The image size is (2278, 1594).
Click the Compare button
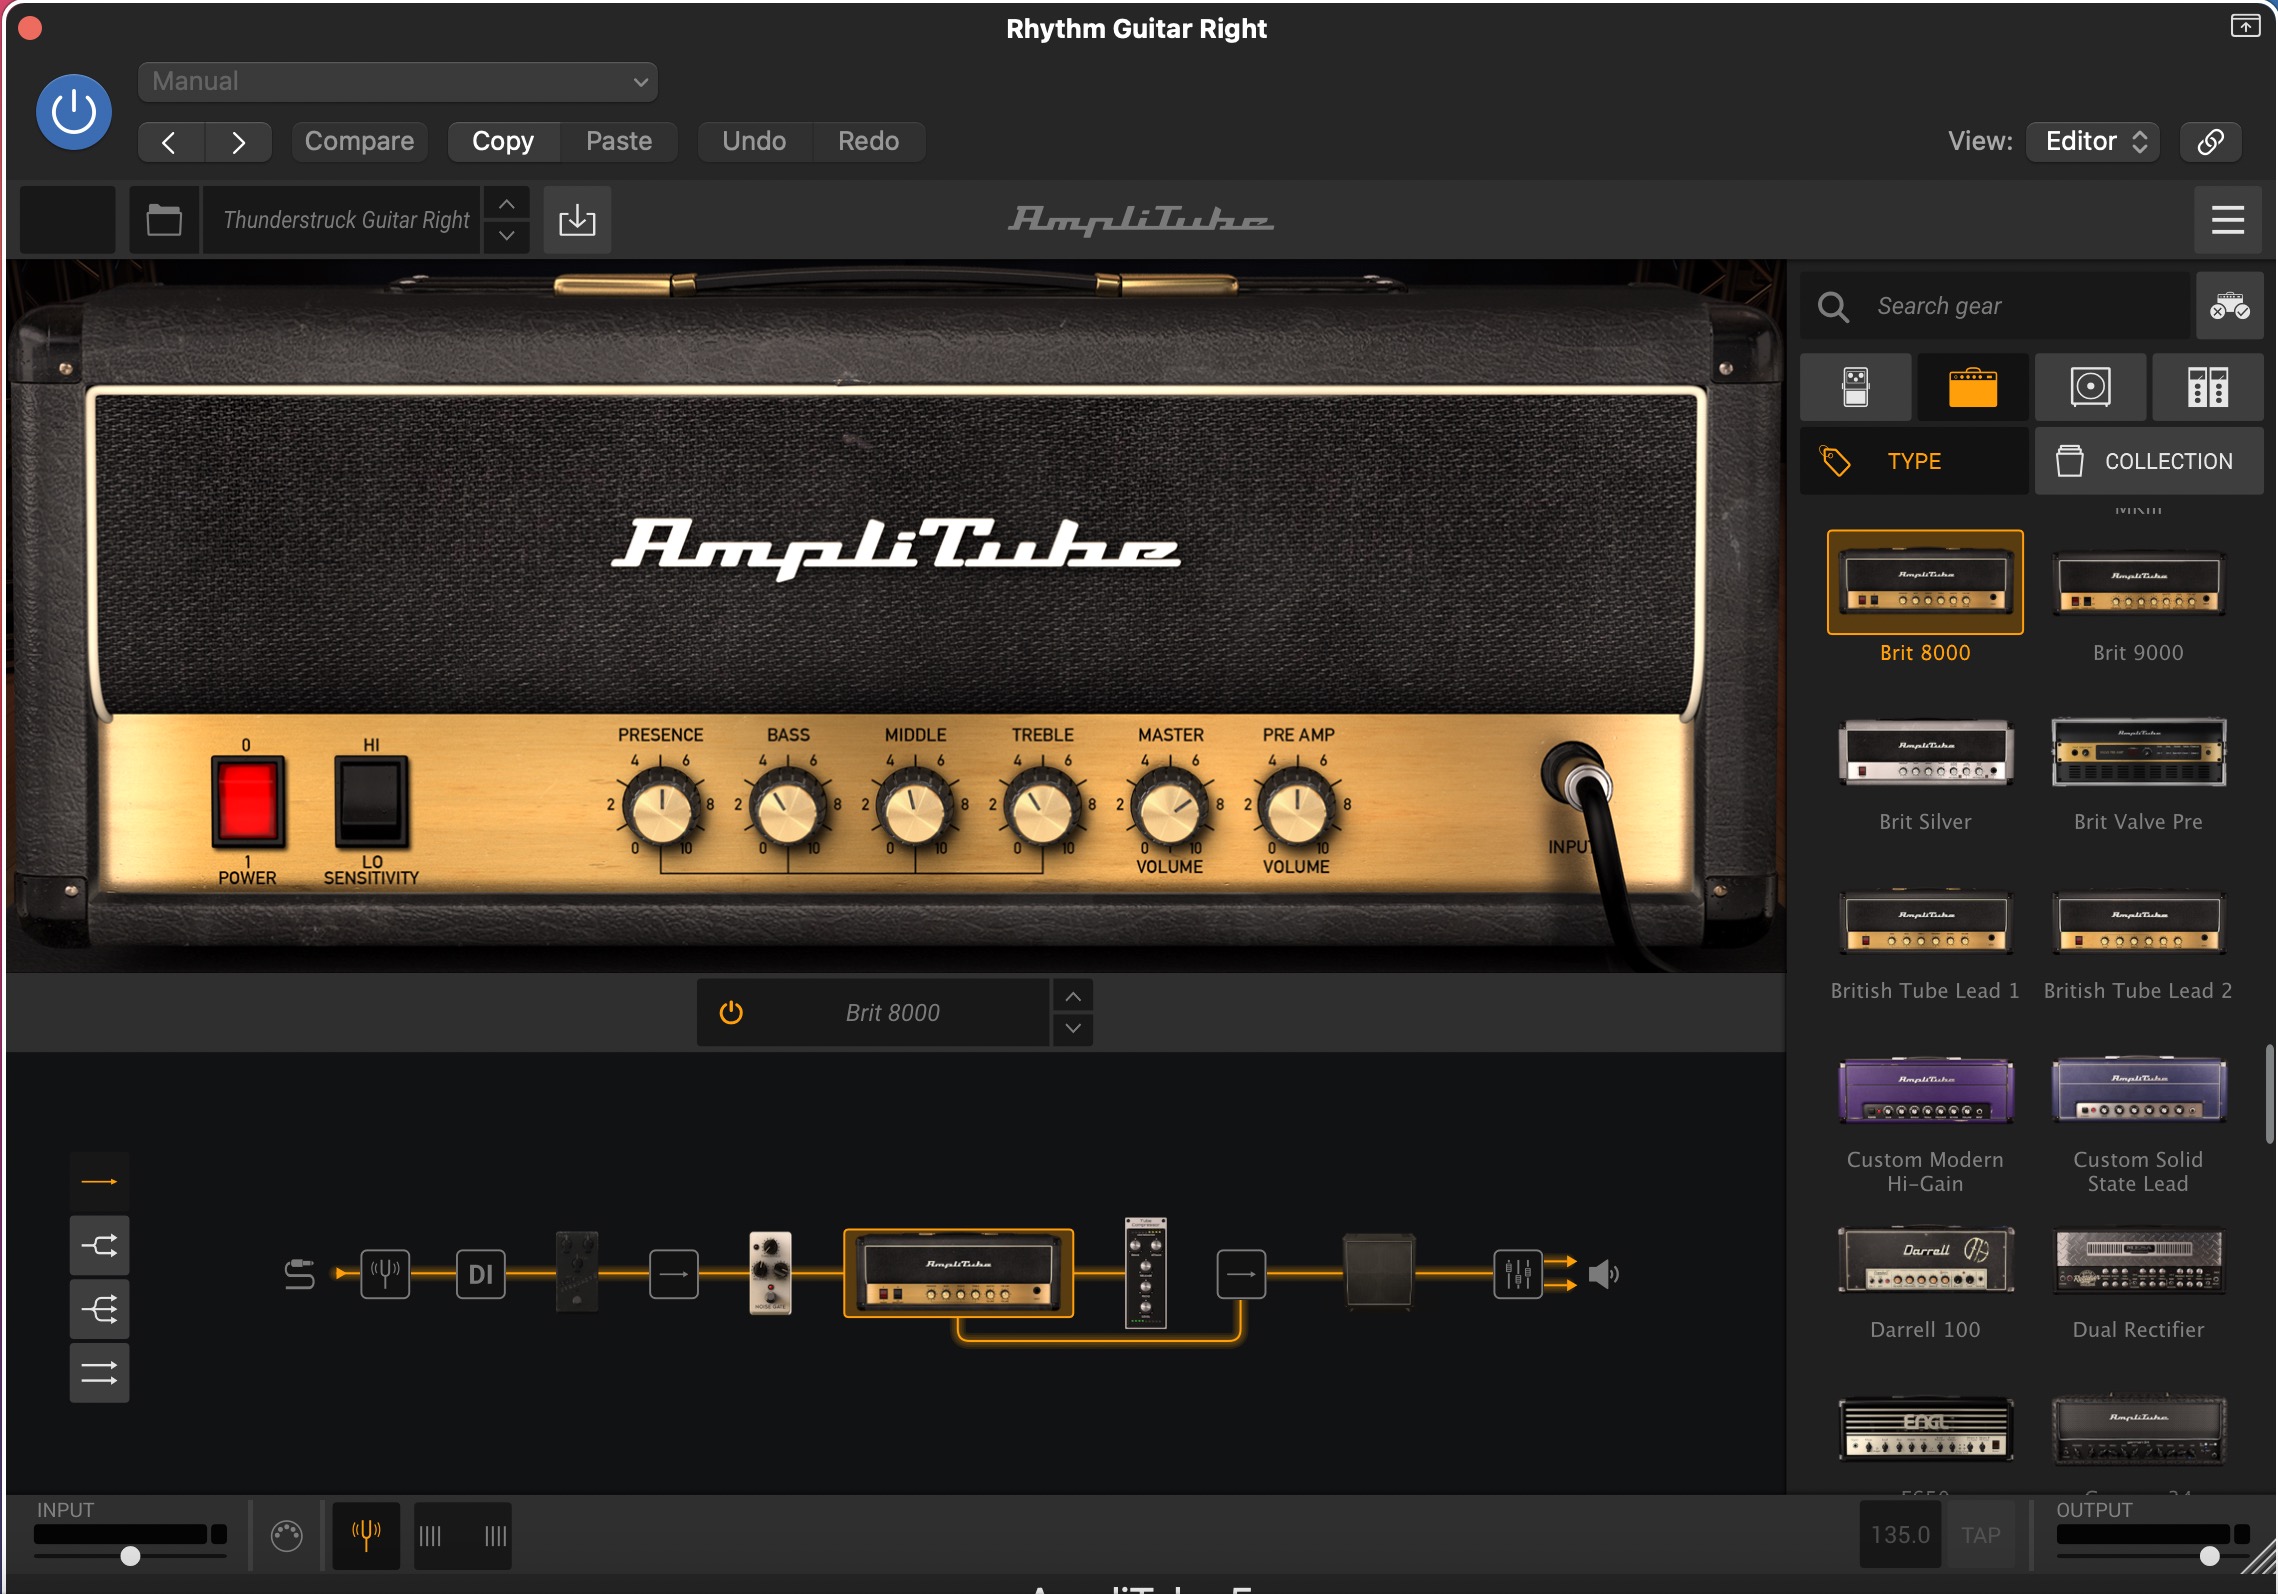pos(359,141)
